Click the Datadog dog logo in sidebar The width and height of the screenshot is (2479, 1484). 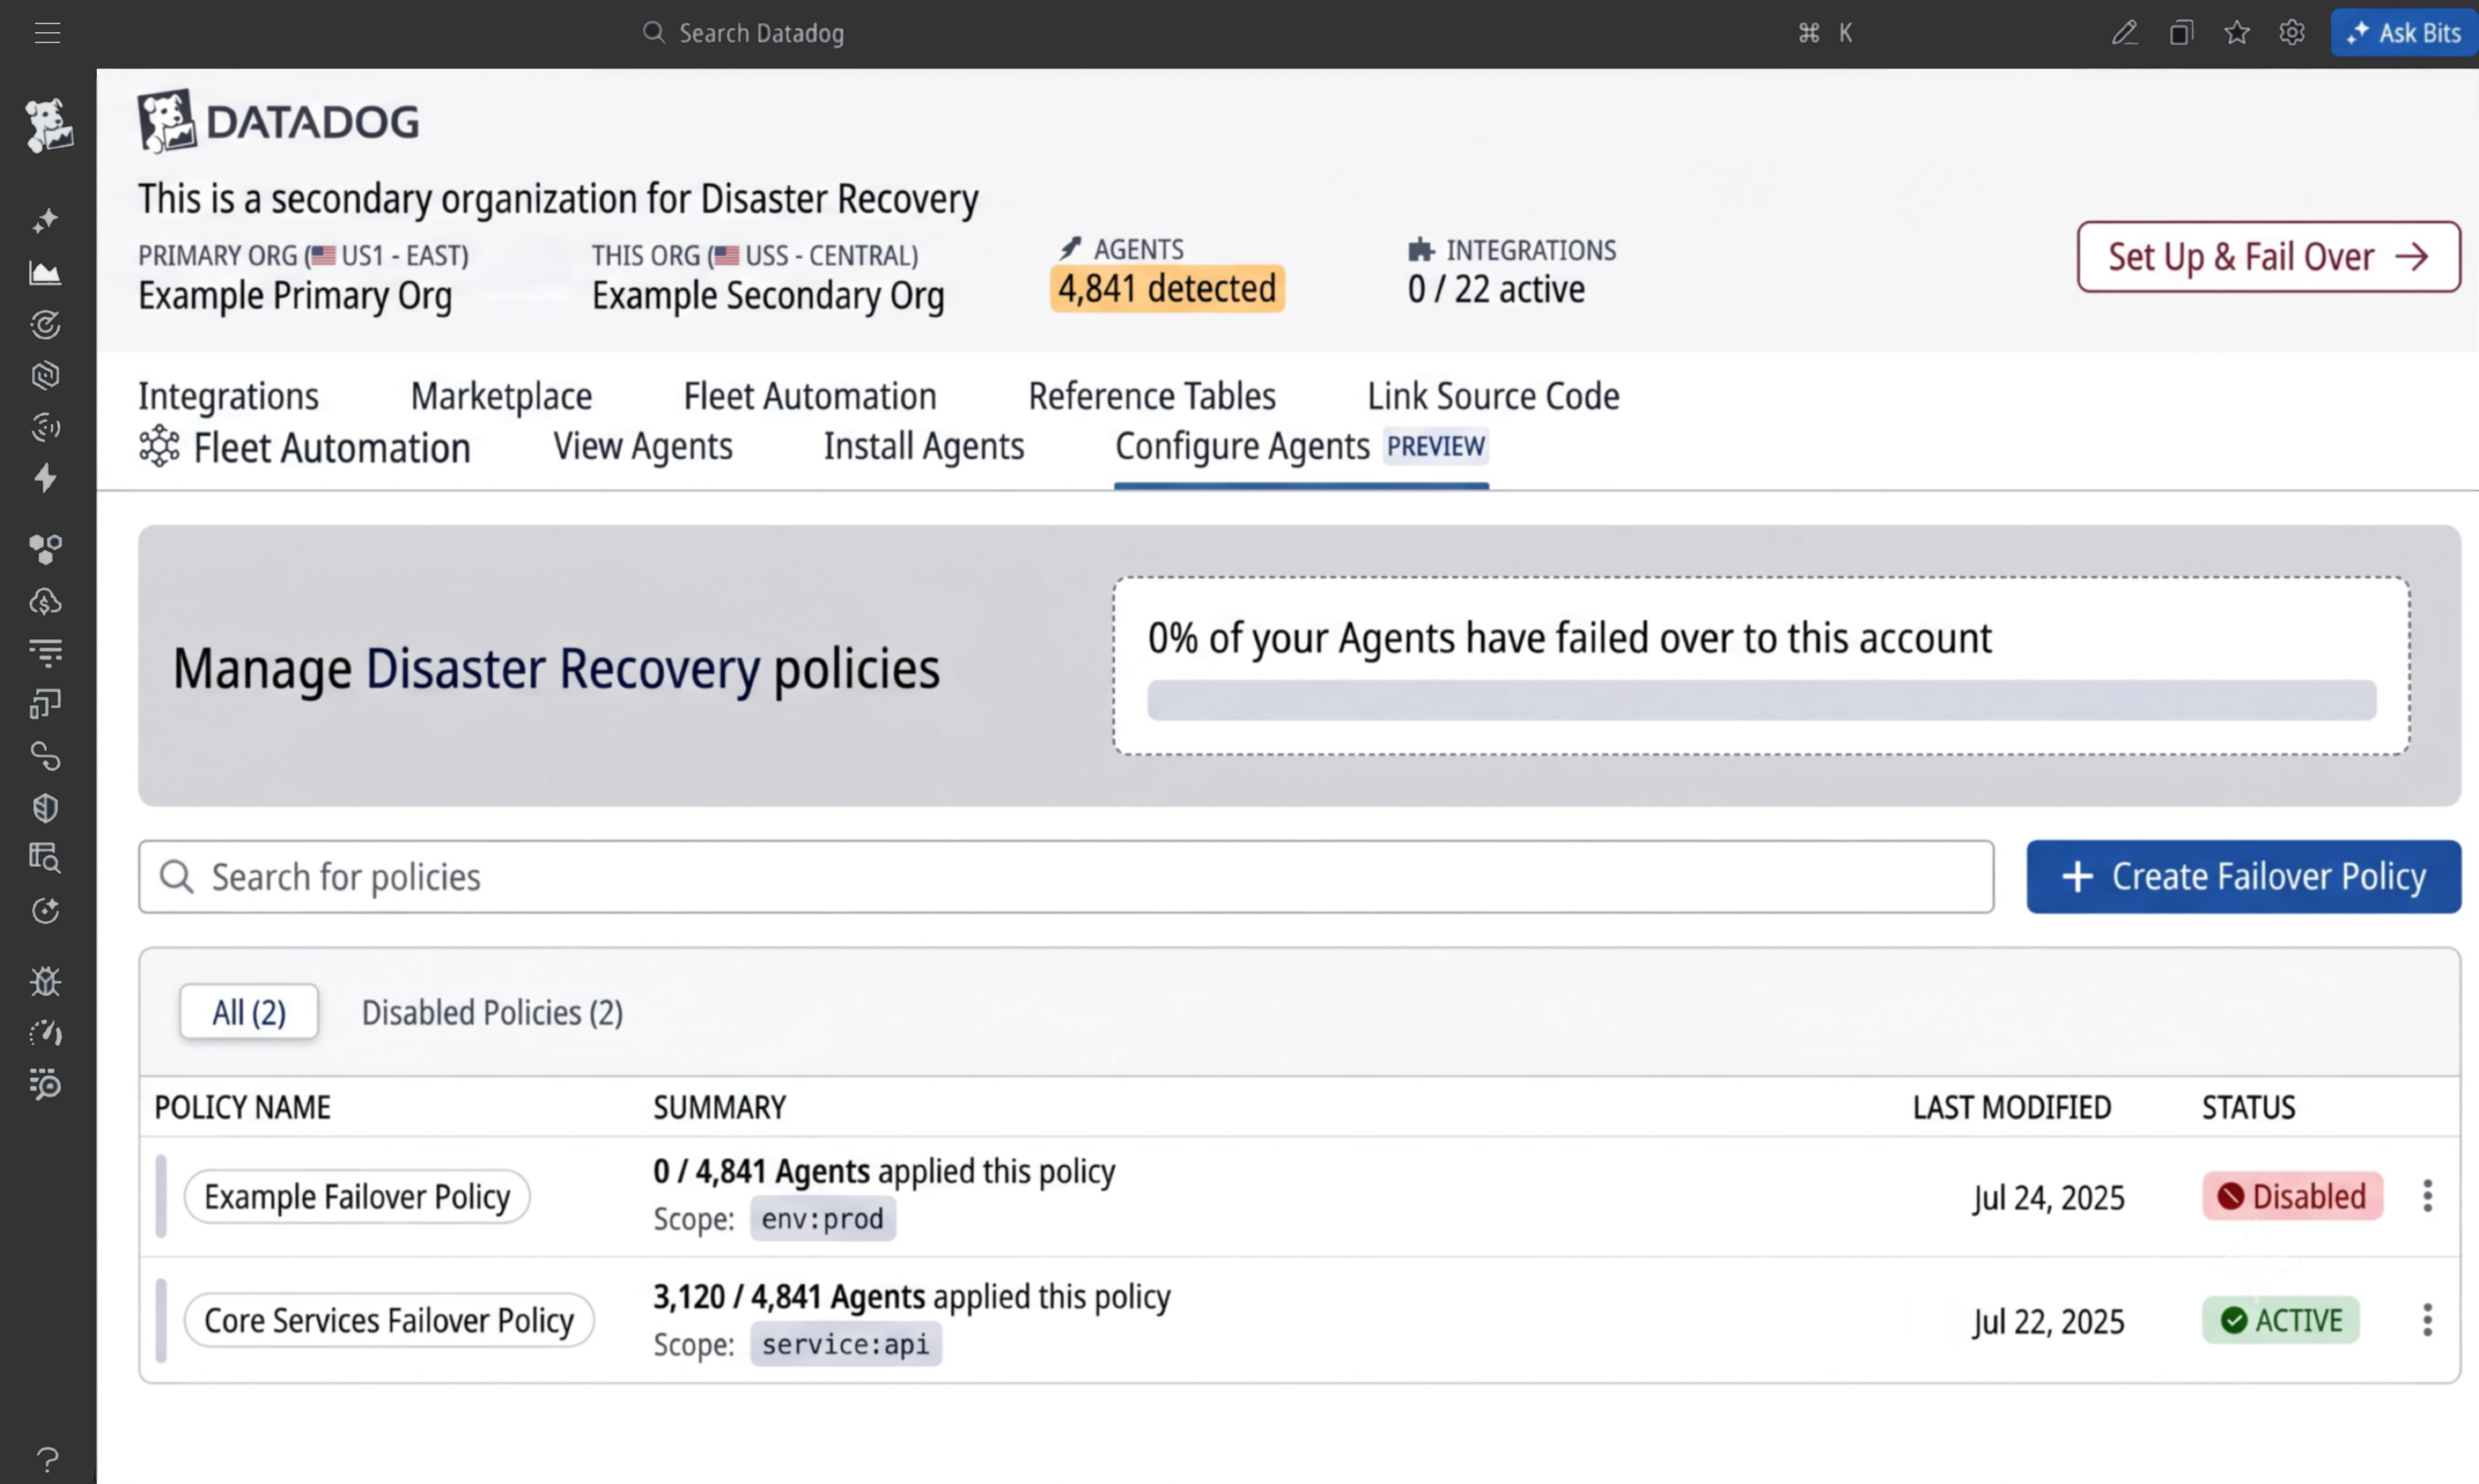[48, 125]
